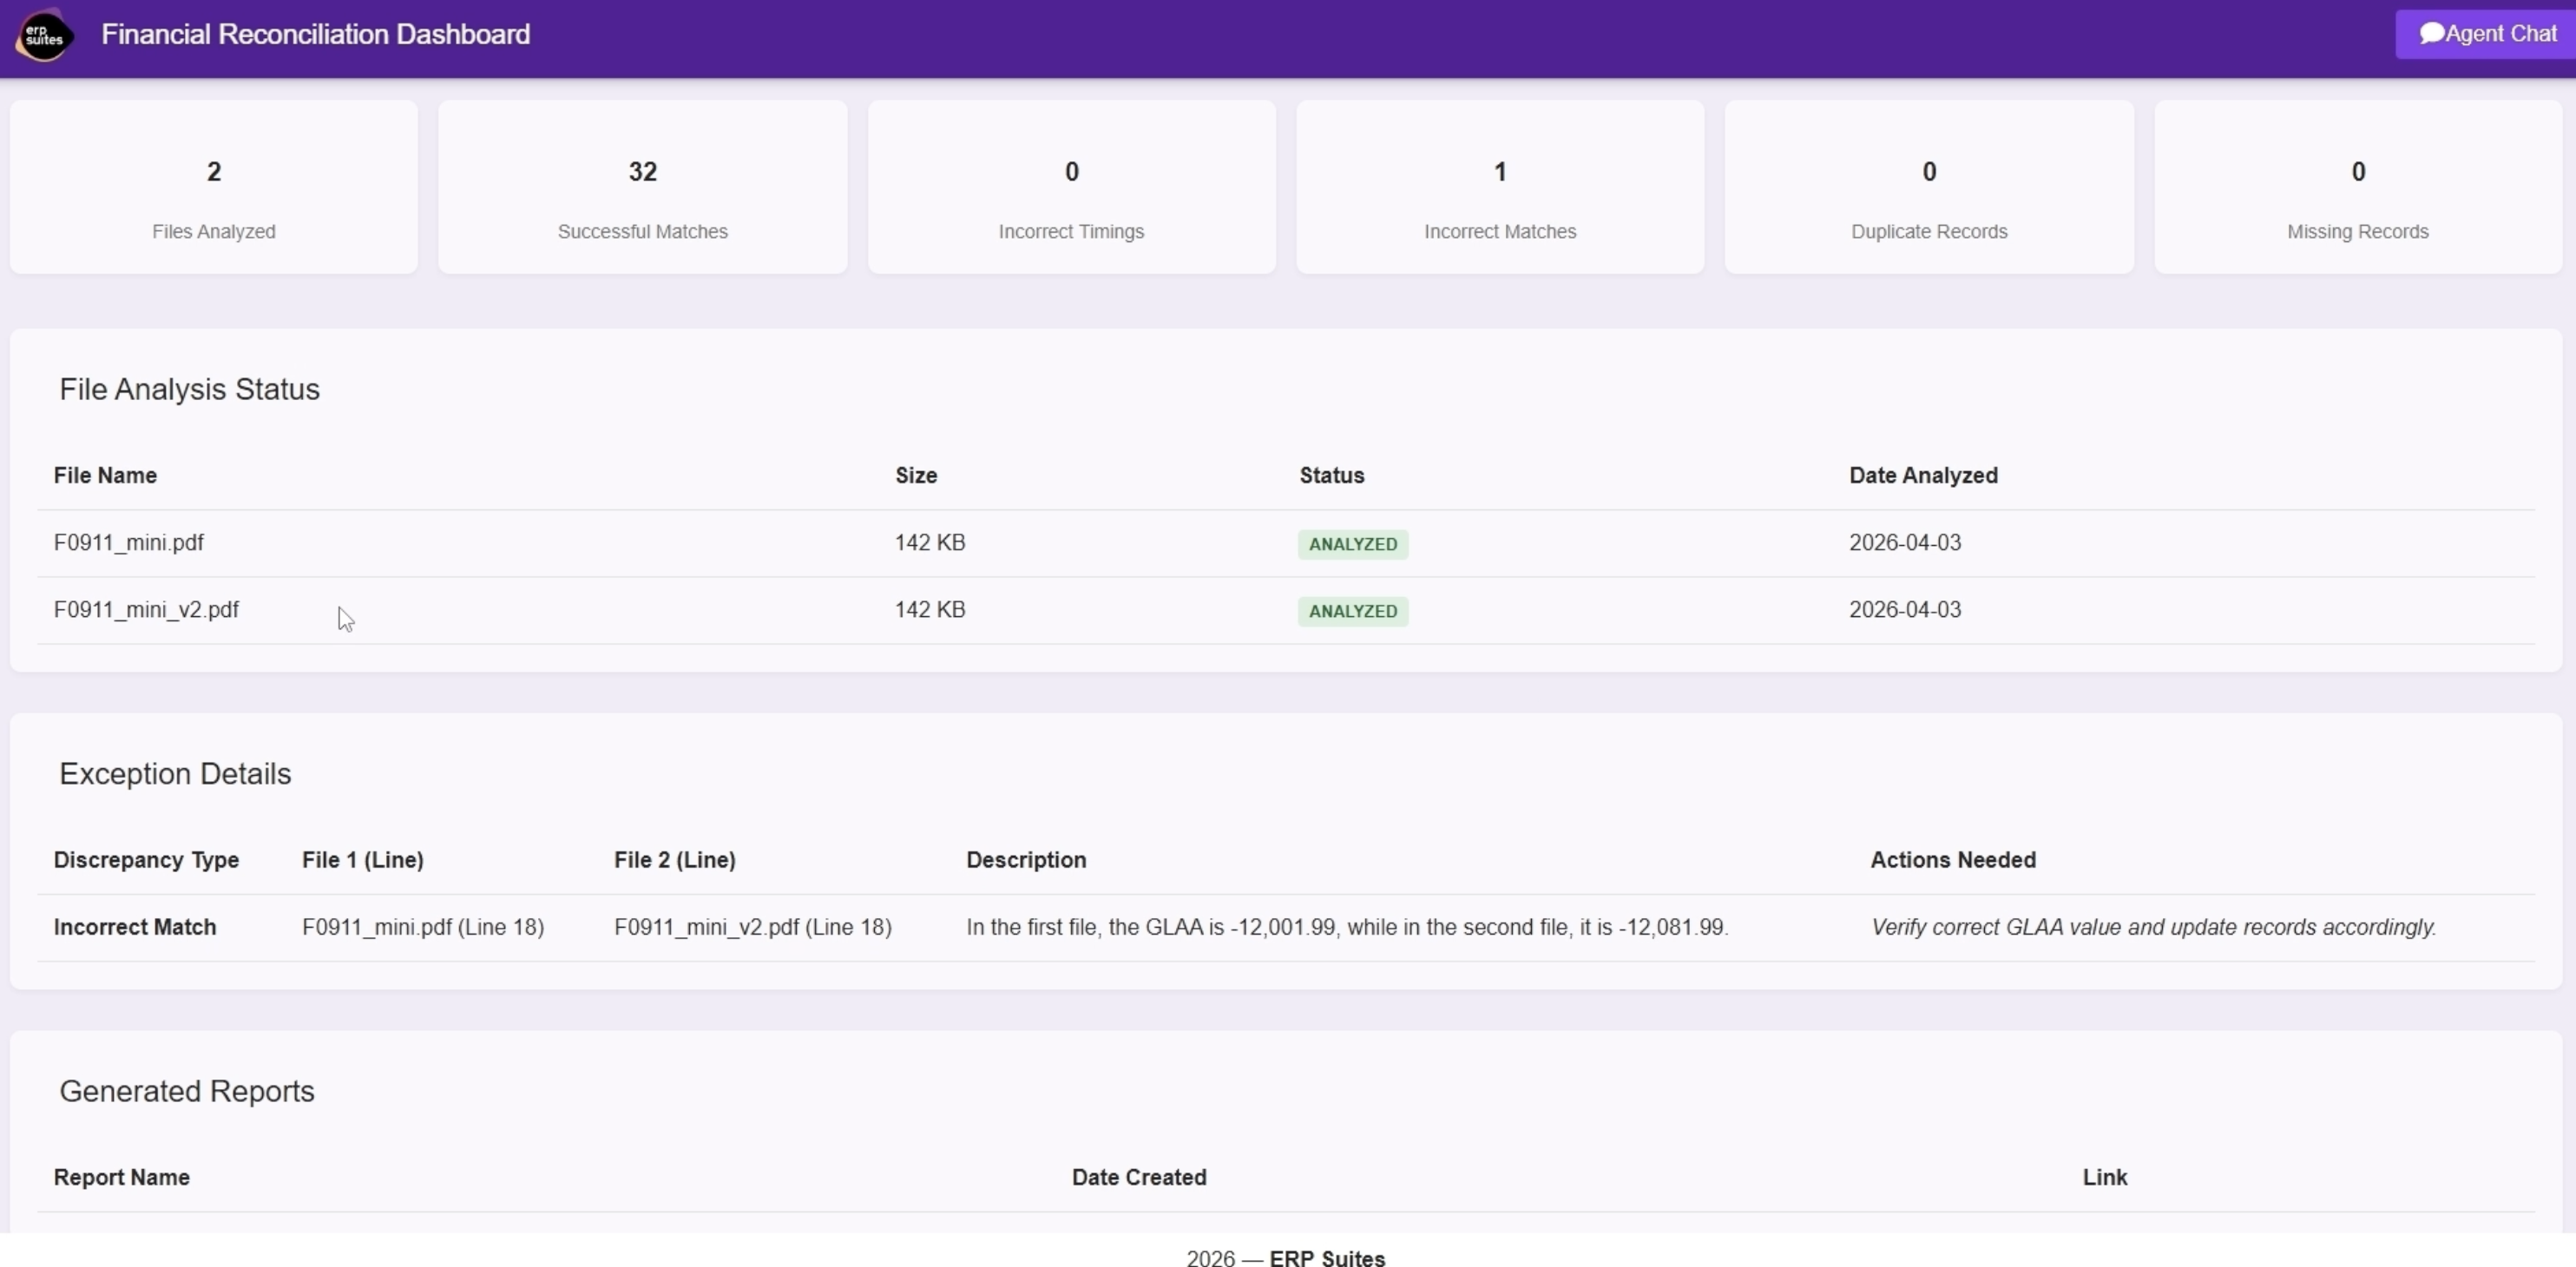Click the Exception Details heading
The image size is (2576, 1267).
coord(175,773)
